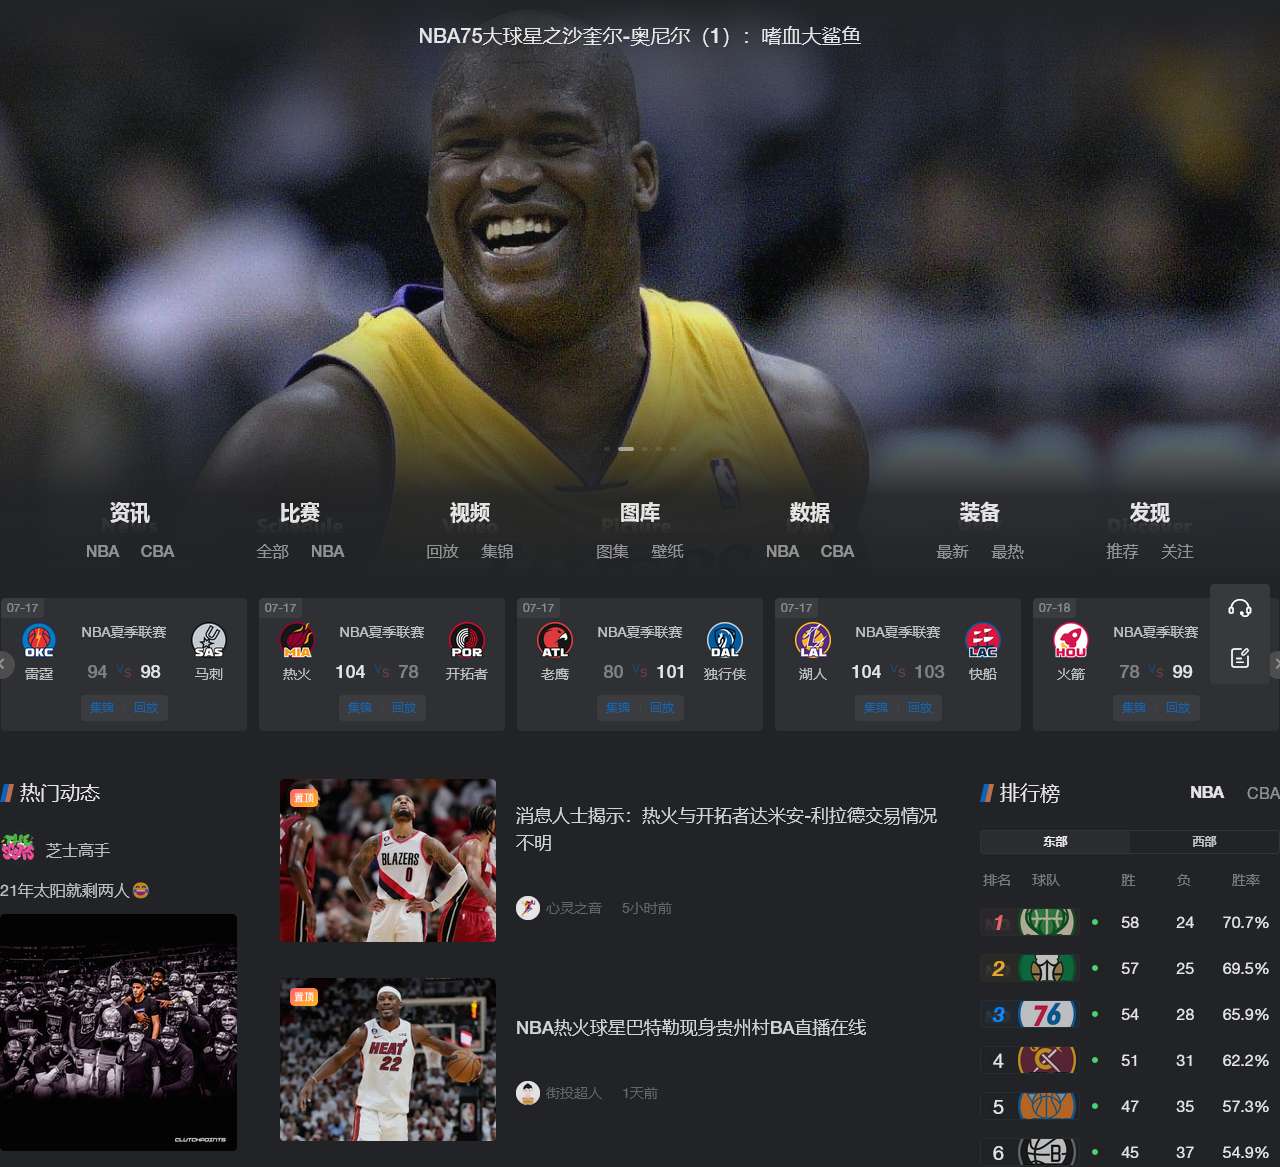Open the Blazers player news thumbnail
The width and height of the screenshot is (1280, 1167).
pos(388,860)
